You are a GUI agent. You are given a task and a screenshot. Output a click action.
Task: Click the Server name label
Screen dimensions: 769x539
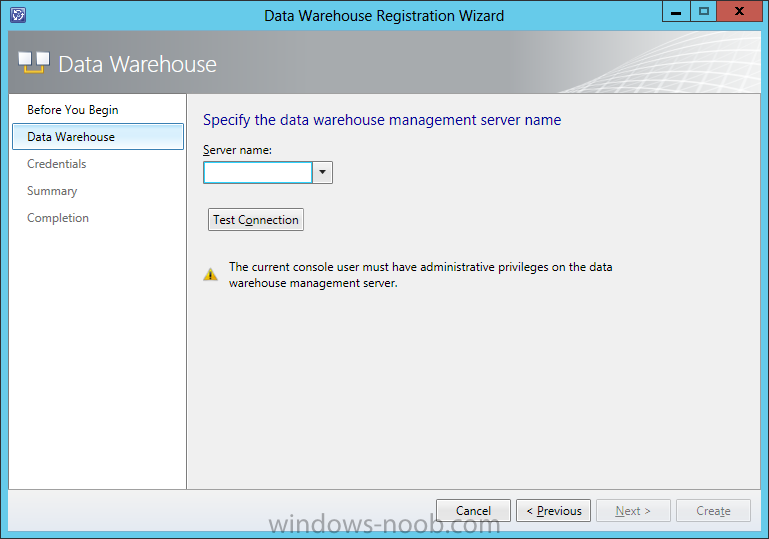[x=237, y=150]
